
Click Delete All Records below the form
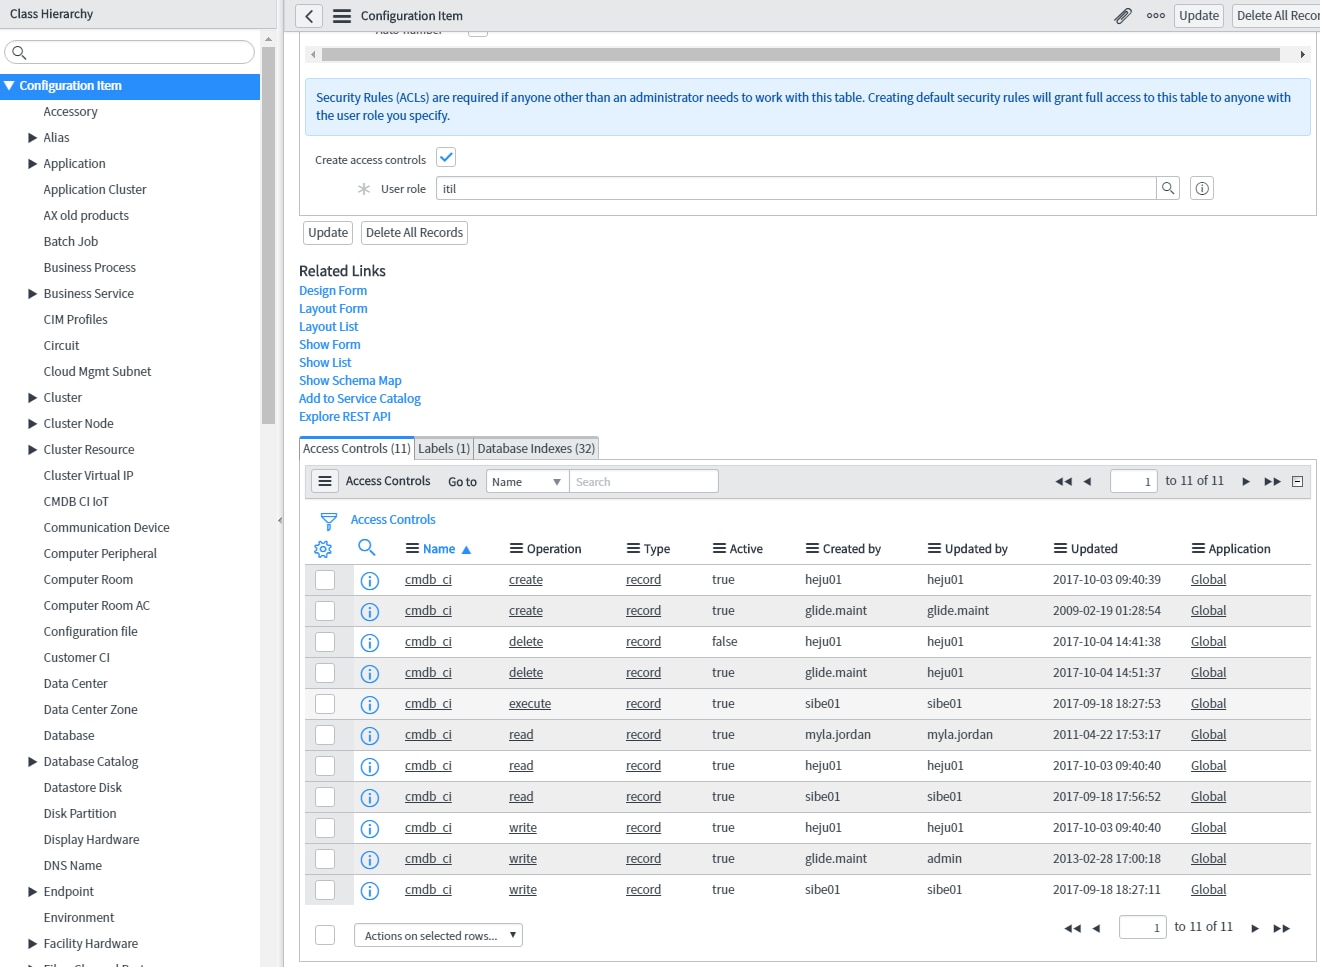click(x=414, y=233)
